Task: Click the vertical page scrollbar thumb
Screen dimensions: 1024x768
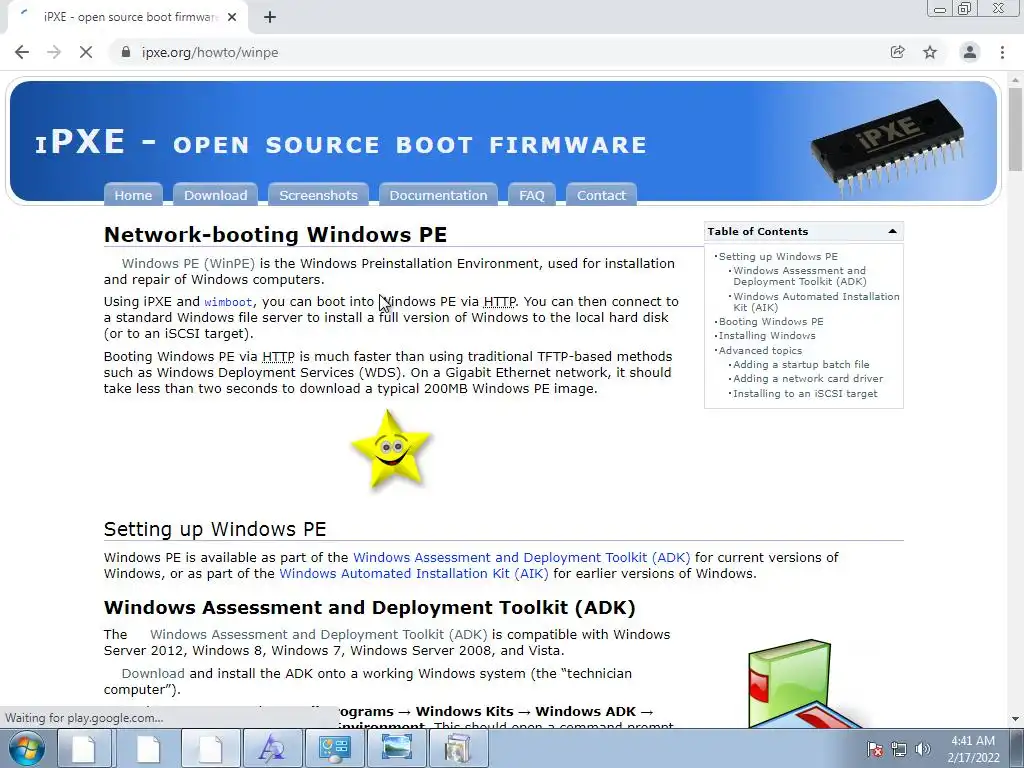Action: pos(1016,127)
